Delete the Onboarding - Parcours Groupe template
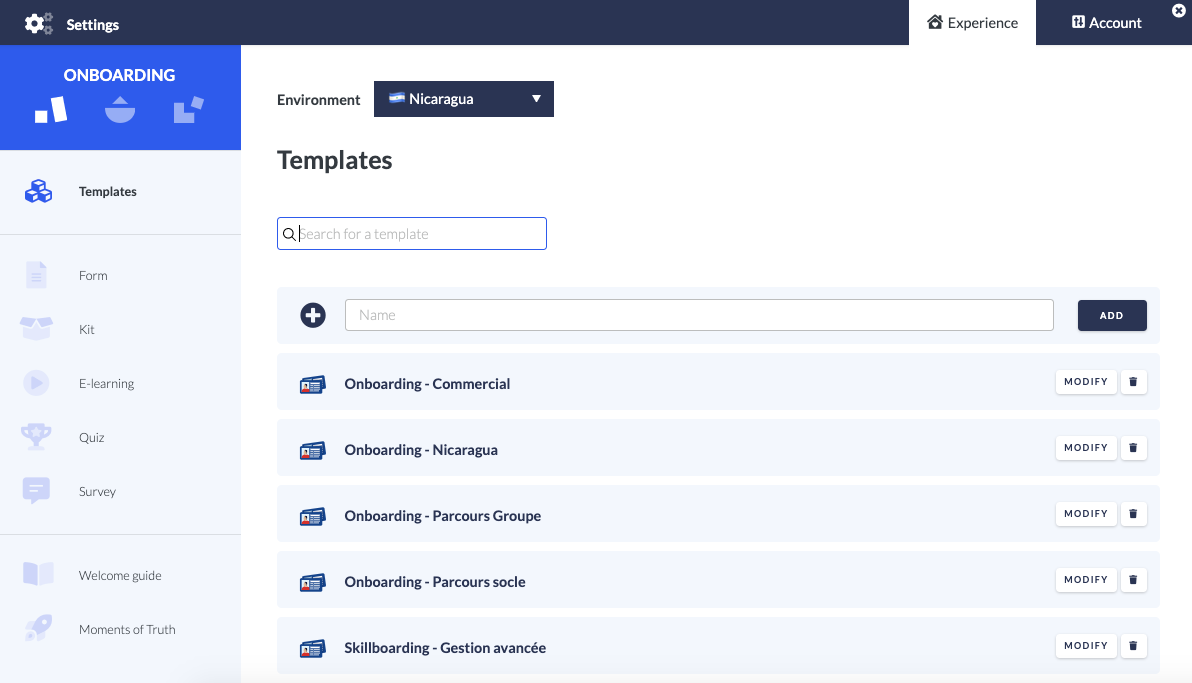The height and width of the screenshot is (683, 1192). pos(1133,514)
